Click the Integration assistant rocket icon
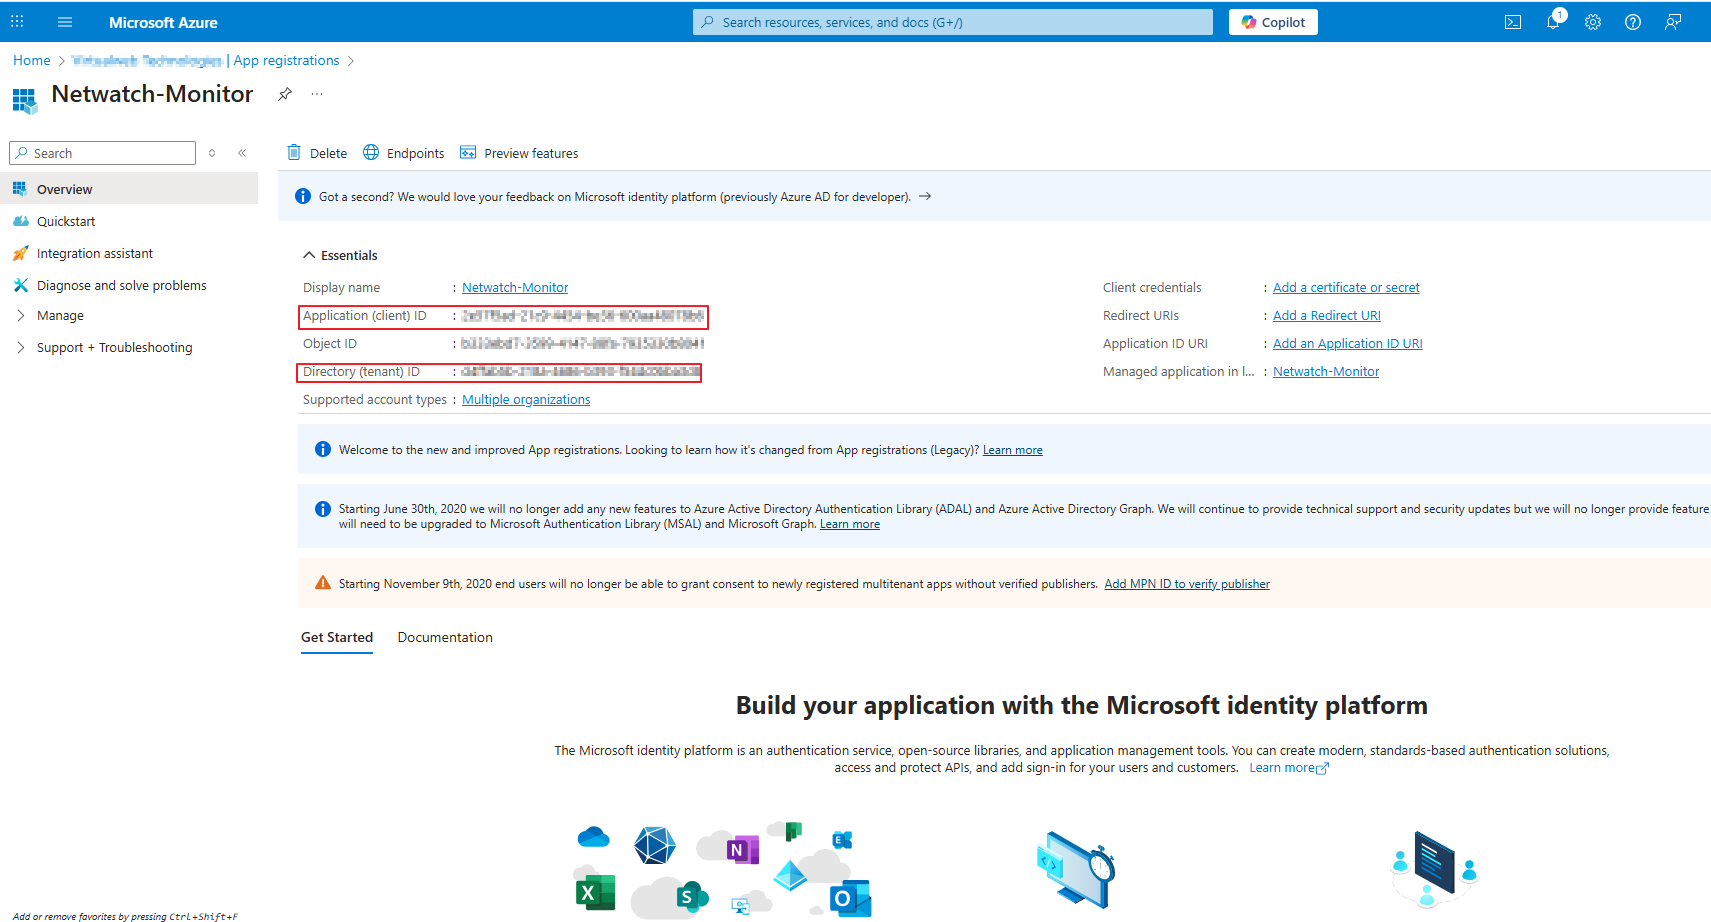The image size is (1711, 922). [20, 253]
